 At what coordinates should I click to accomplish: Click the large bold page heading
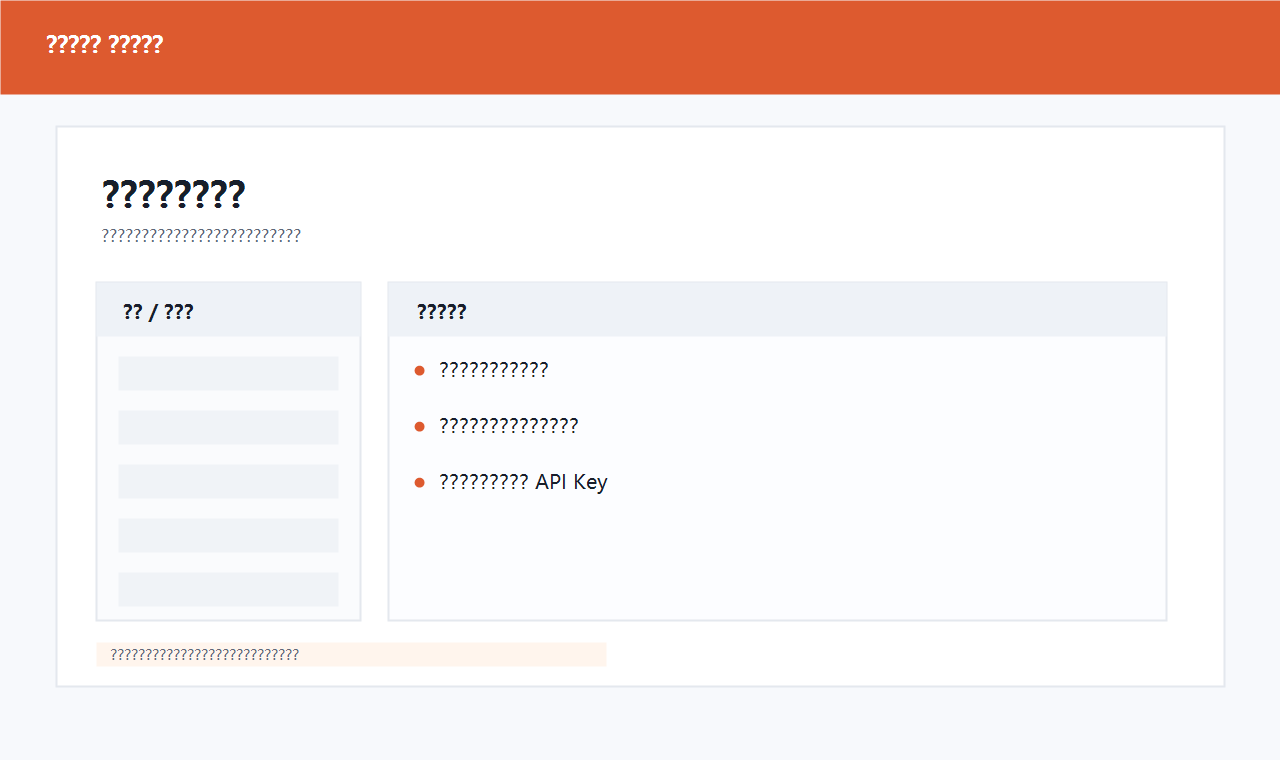pos(173,194)
